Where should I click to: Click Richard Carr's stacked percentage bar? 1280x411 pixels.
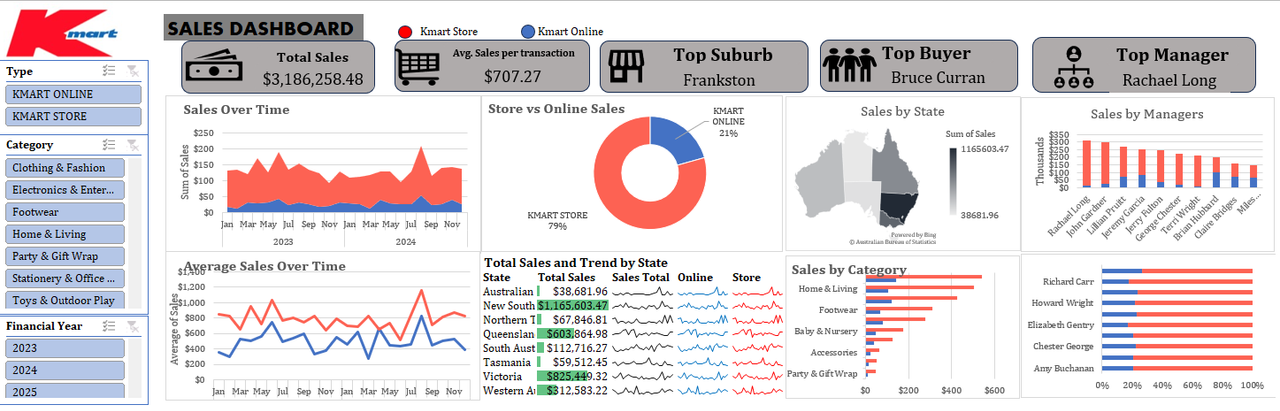coord(1177,282)
